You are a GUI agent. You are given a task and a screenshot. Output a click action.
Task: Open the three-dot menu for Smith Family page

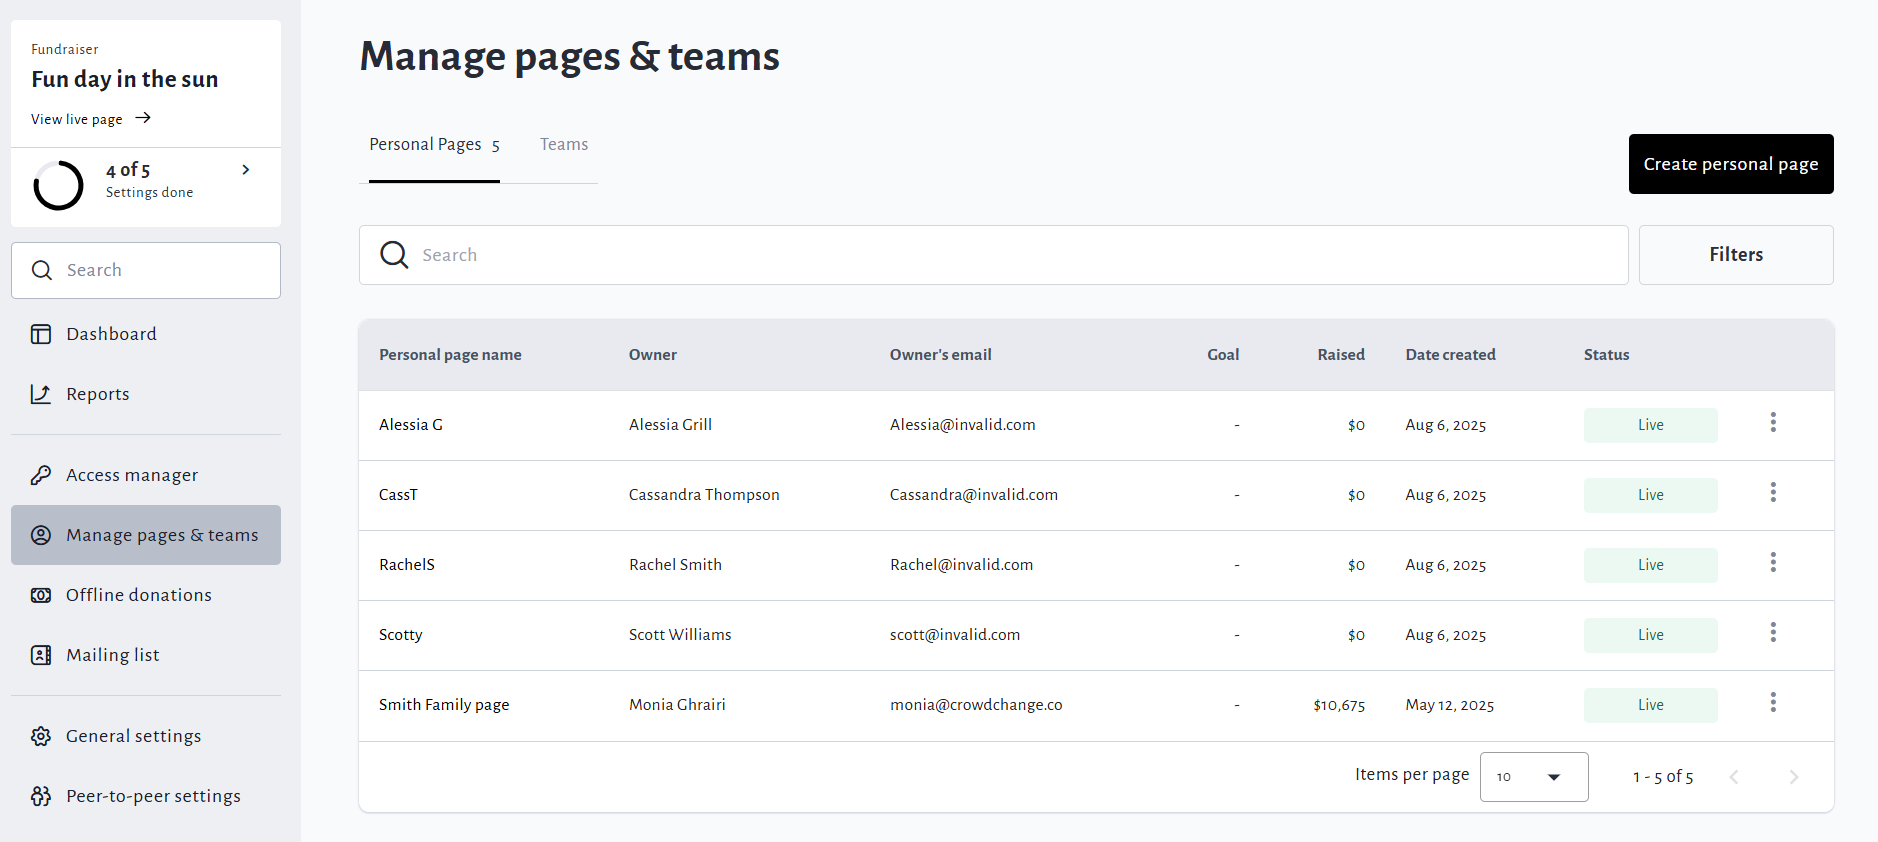pos(1773,703)
